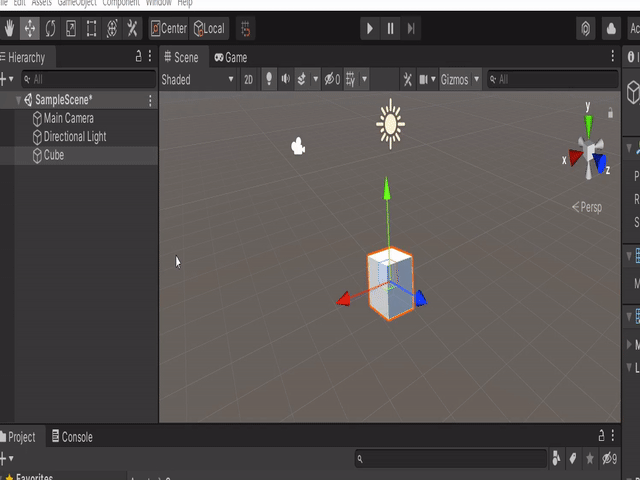Open scene camera dropdown arrow
Viewport: 640px width, 480px height.
(433, 79)
